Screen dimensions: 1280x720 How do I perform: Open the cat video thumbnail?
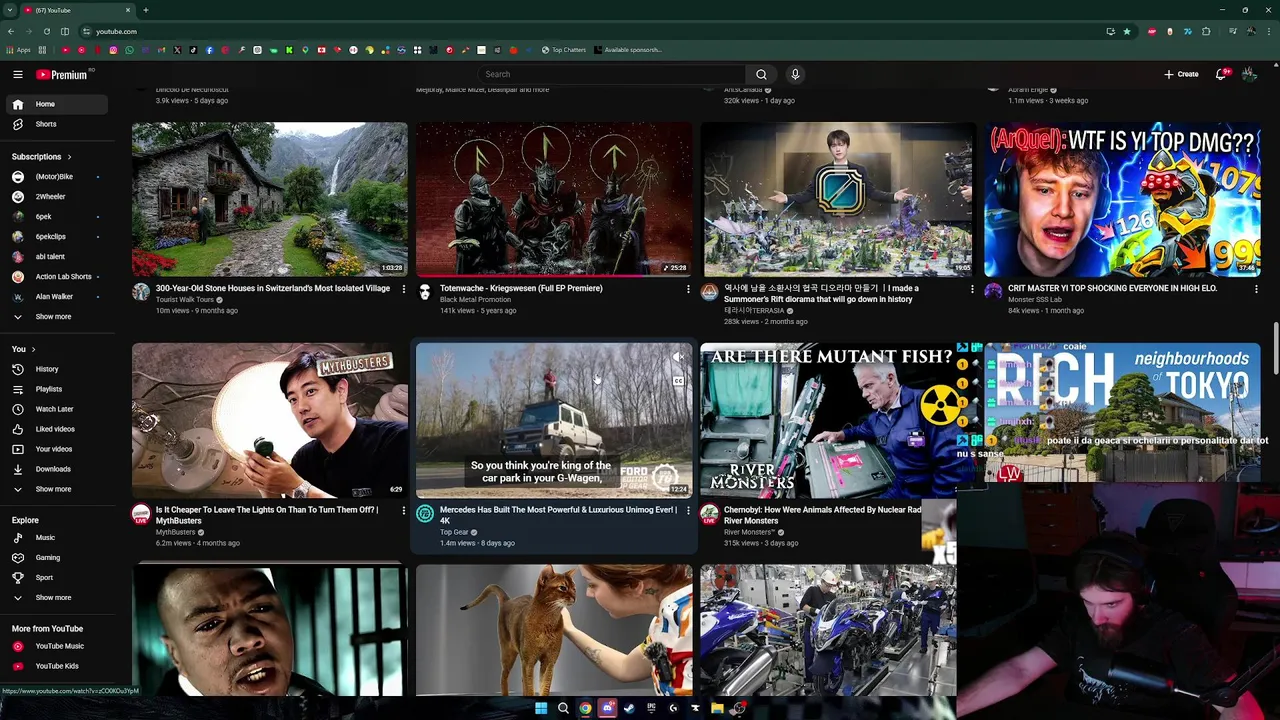553,630
